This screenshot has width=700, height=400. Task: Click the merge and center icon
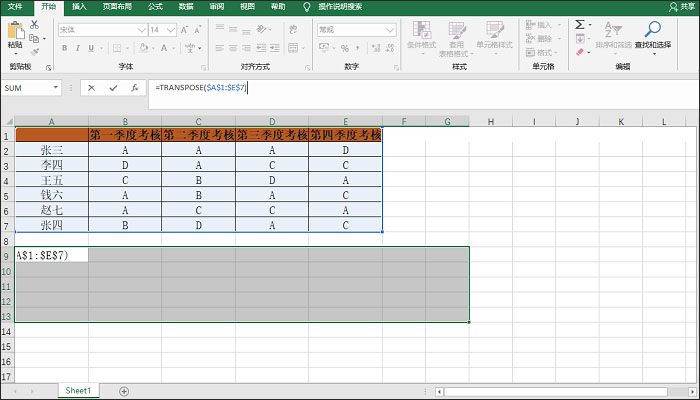coord(293,48)
